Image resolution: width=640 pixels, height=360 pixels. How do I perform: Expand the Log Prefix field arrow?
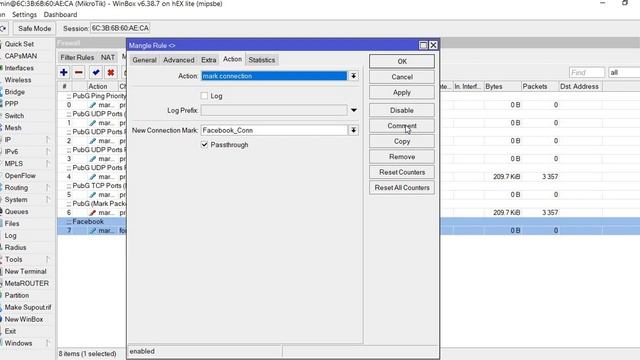point(353,110)
